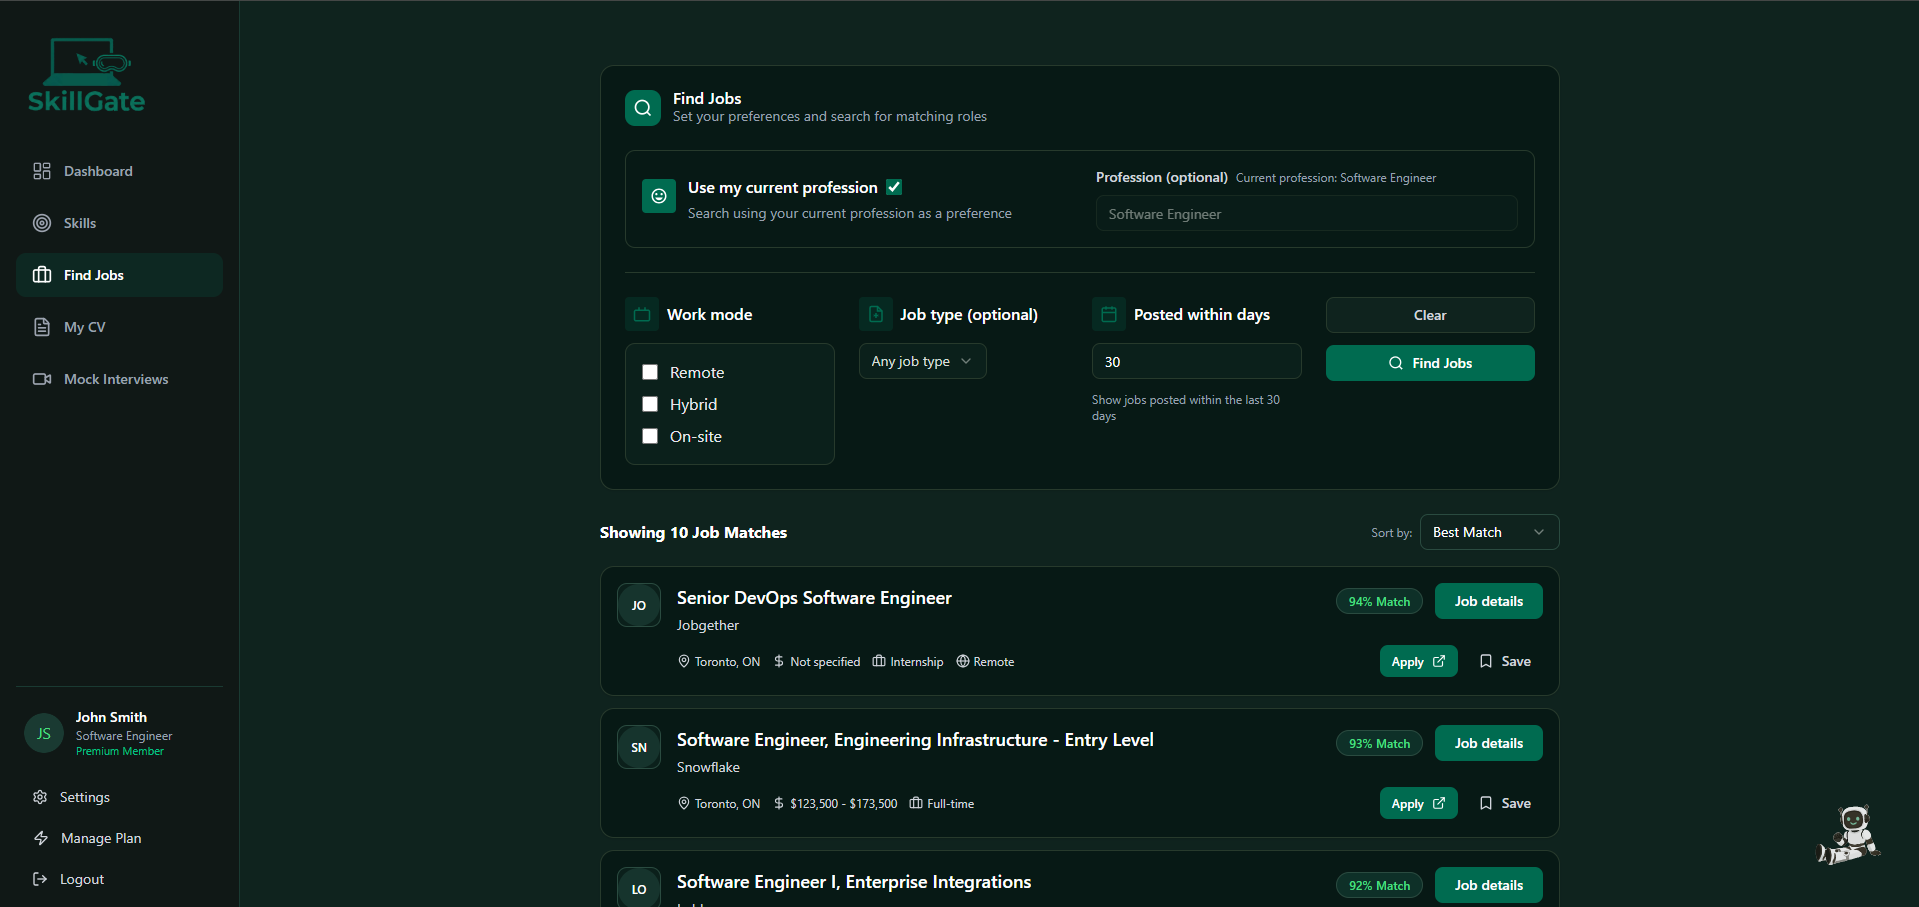Click the bookmark icon on Senior DevOps job
The width and height of the screenshot is (1919, 907).
pos(1486,661)
